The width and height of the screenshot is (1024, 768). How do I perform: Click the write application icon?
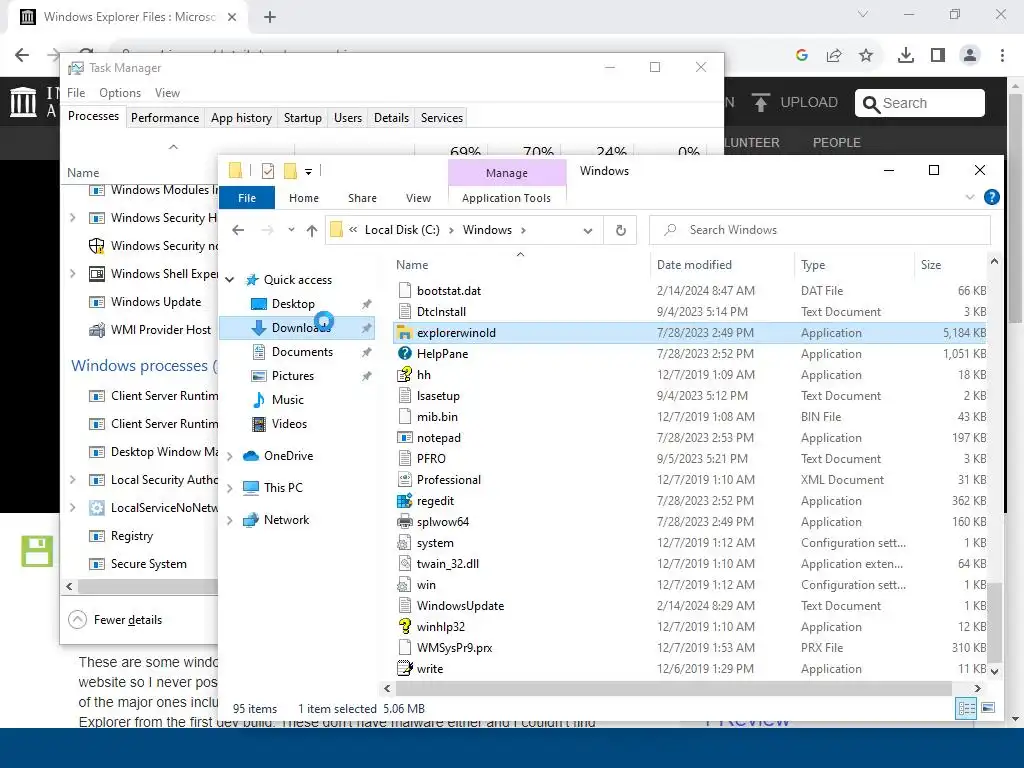pos(404,668)
